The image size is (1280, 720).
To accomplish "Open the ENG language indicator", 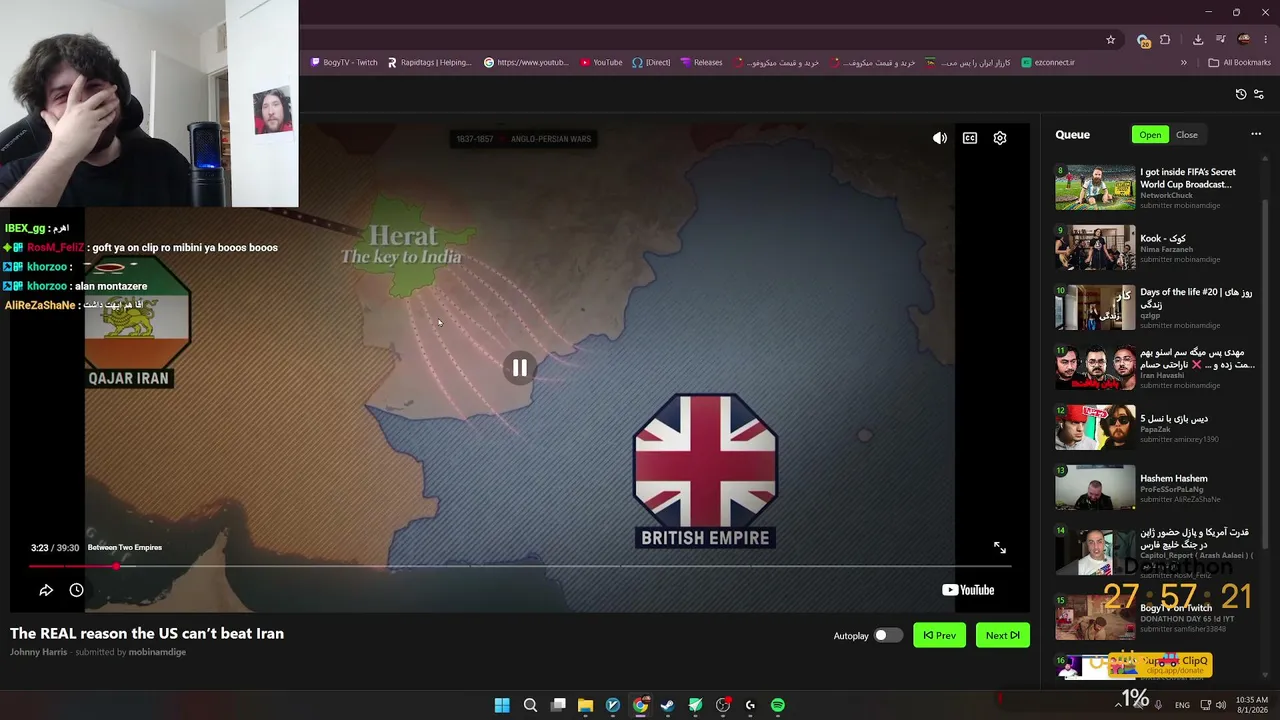I will coord(1183,705).
